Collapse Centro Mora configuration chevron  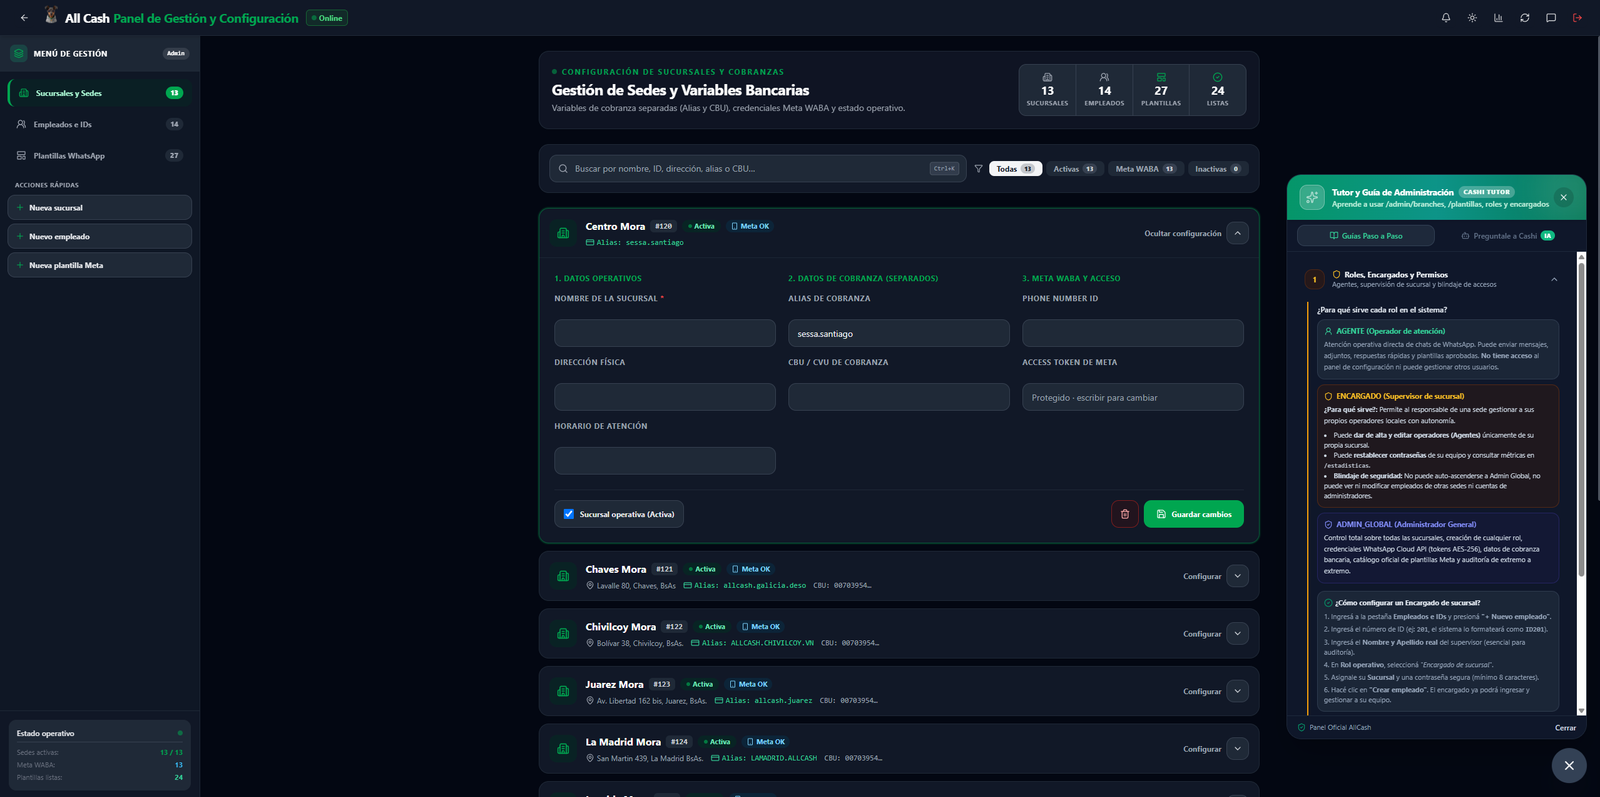(x=1237, y=233)
